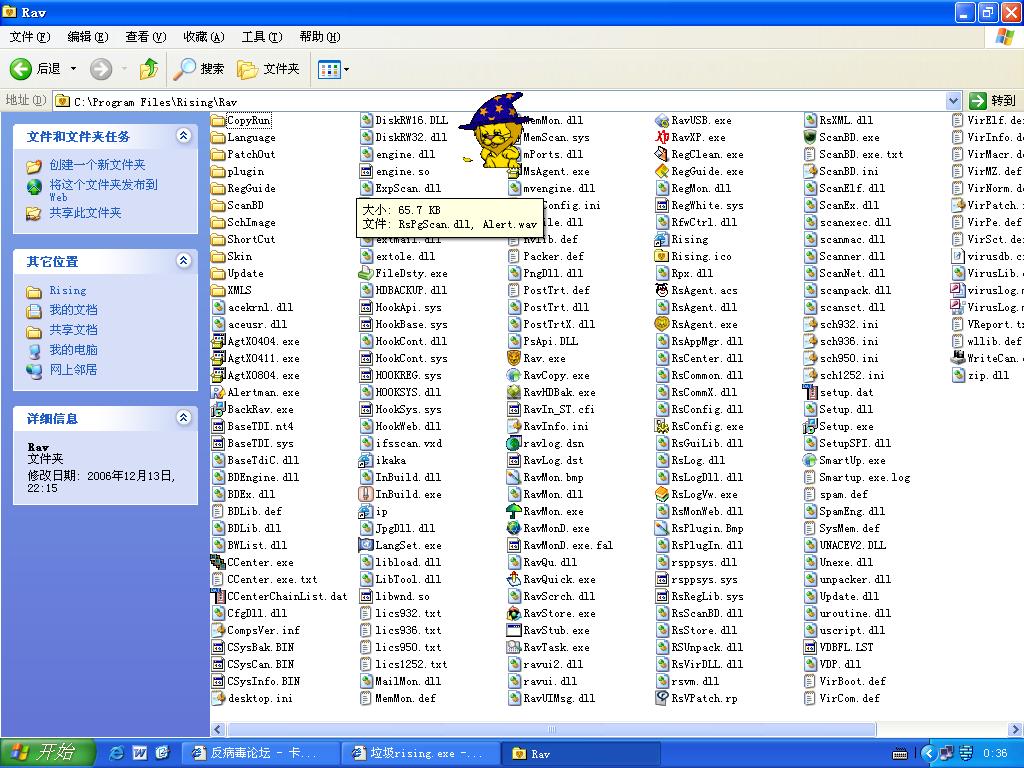1024x768 pixels.
Task: Open the 文件(F) menu
Action: tap(30, 37)
